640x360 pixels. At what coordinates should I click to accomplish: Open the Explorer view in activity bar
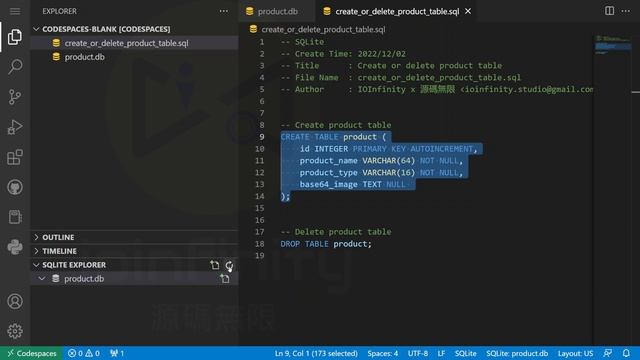coord(15,37)
